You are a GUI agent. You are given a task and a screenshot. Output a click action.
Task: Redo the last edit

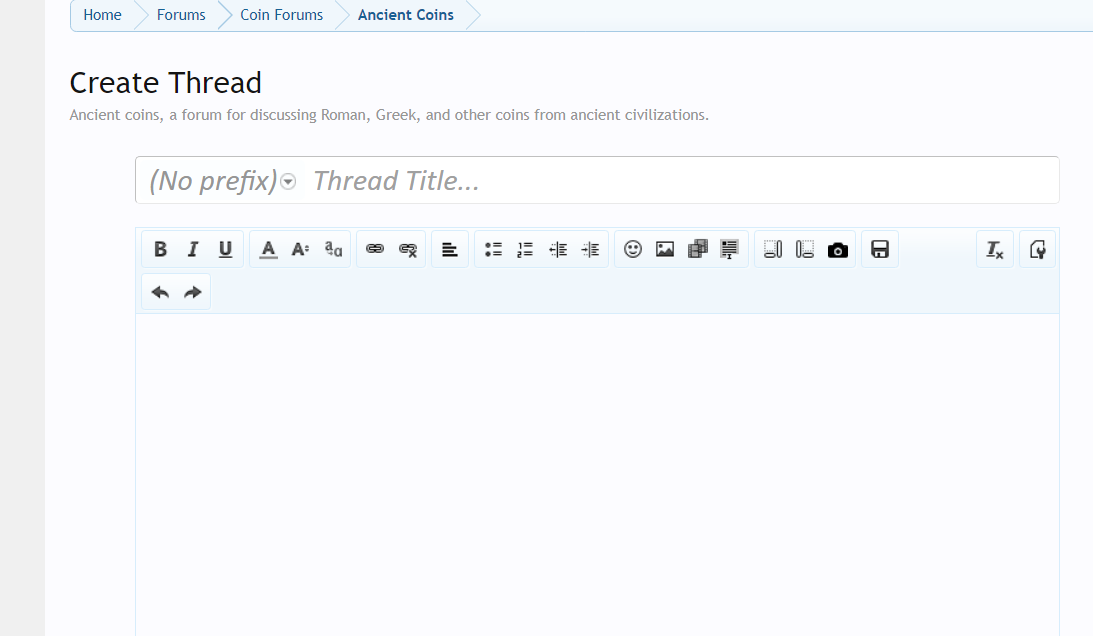[192, 292]
